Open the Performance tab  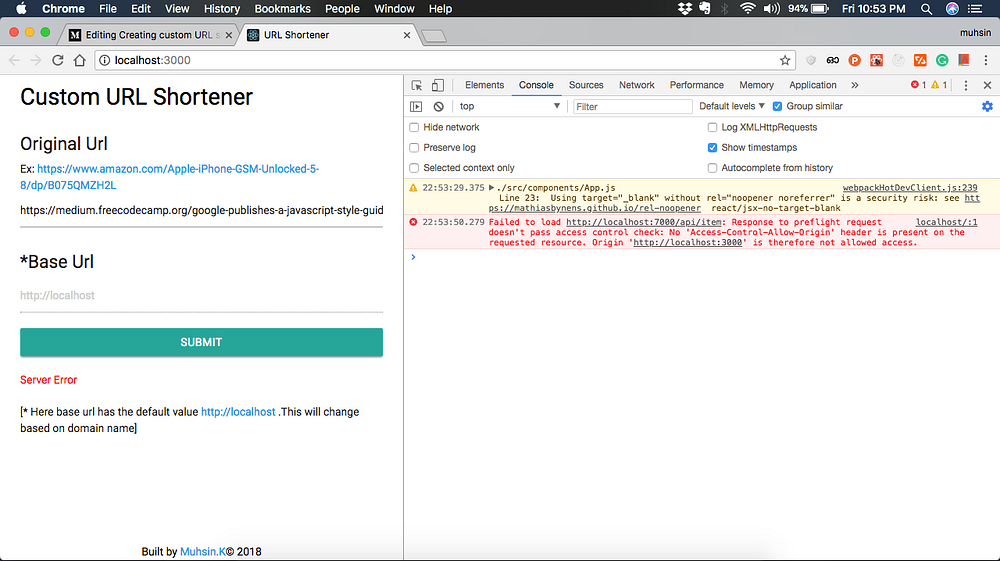click(696, 85)
